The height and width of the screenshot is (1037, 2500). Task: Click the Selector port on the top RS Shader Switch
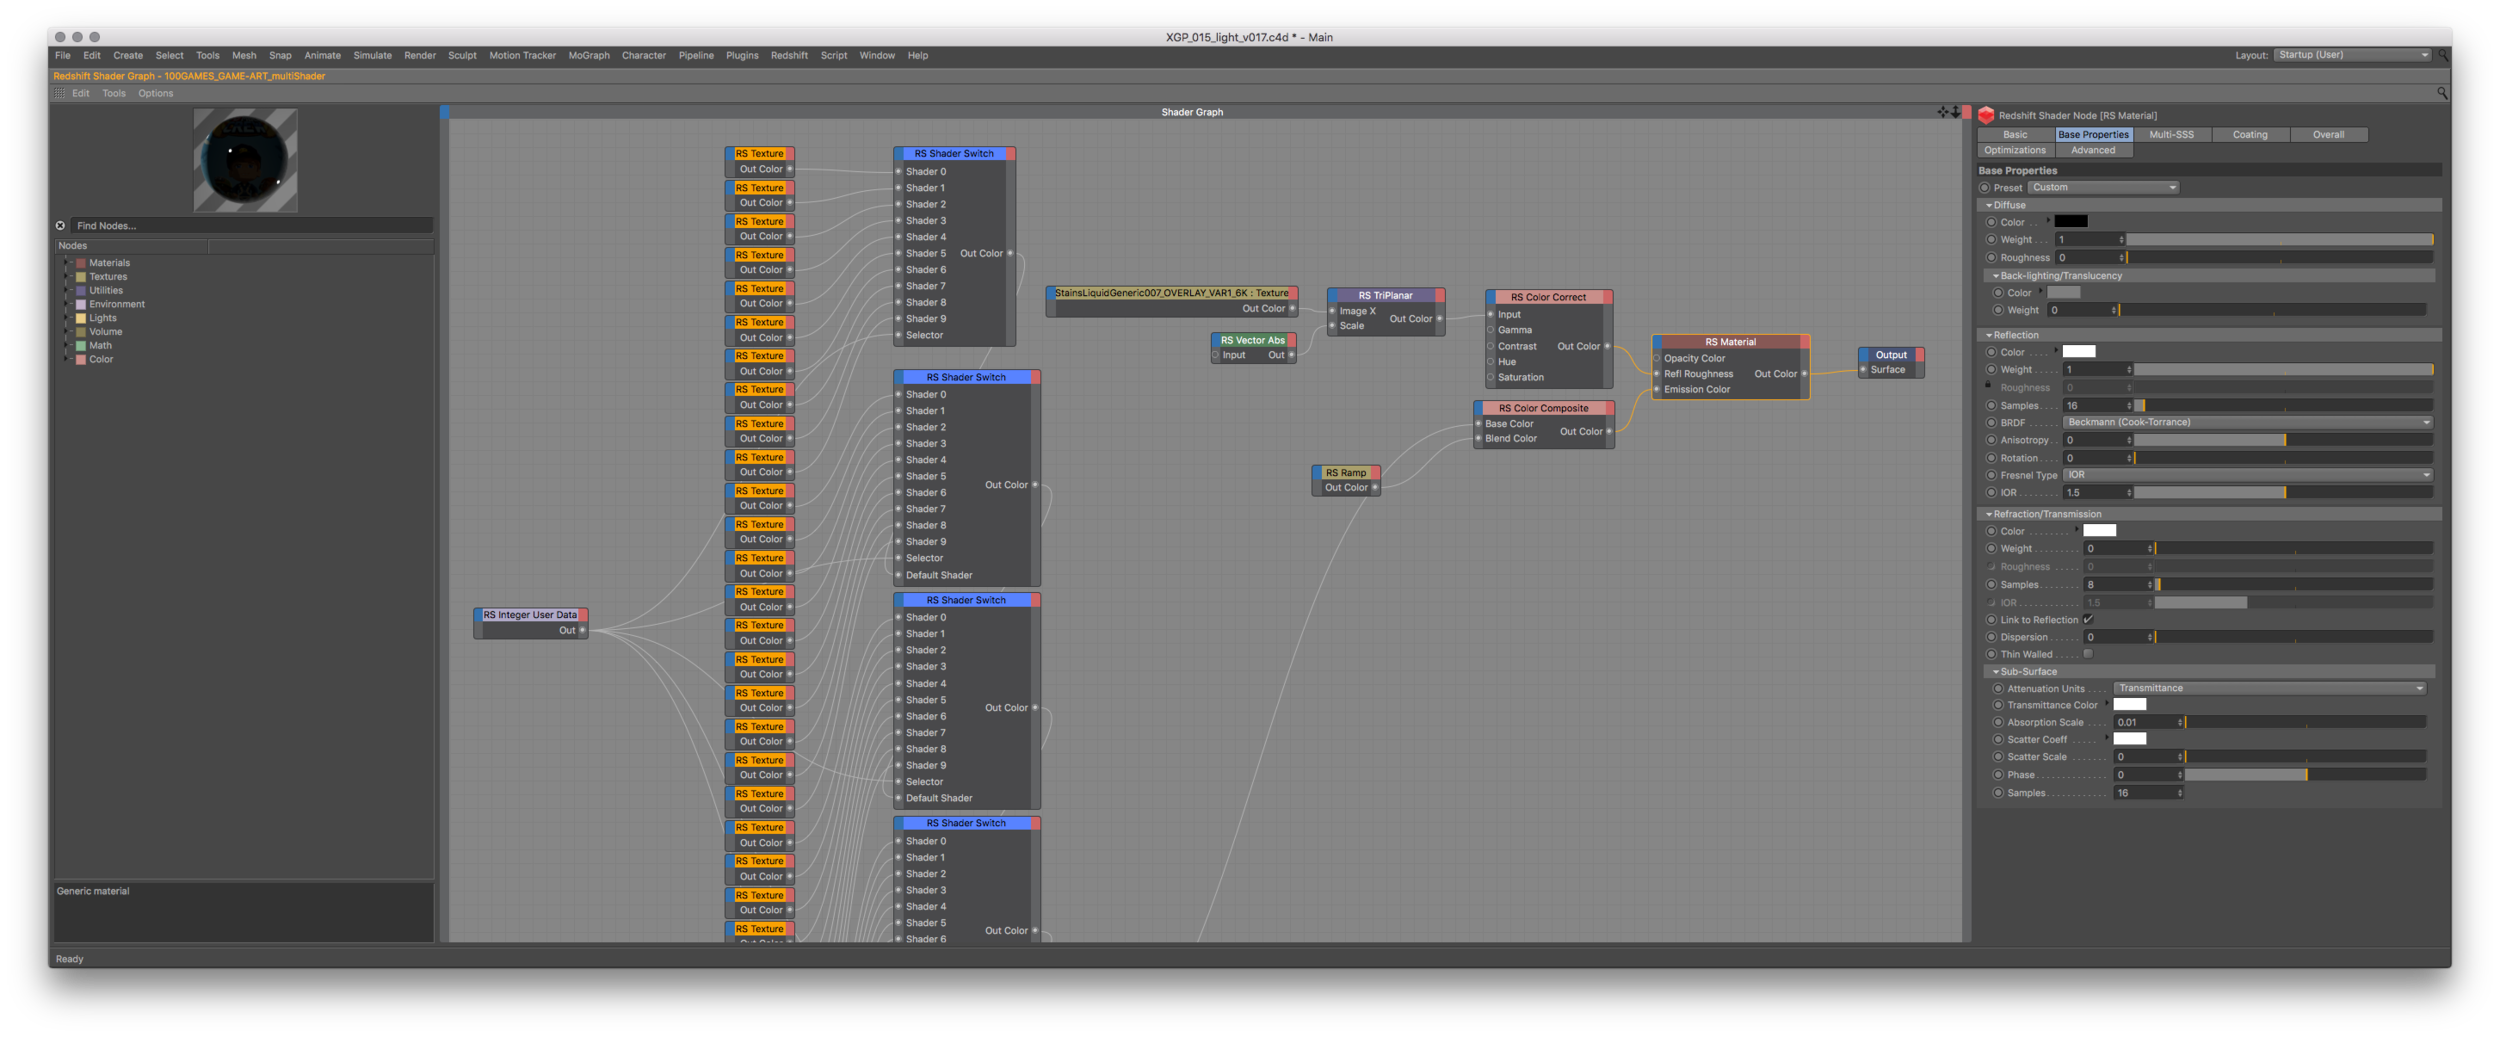click(898, 336)
